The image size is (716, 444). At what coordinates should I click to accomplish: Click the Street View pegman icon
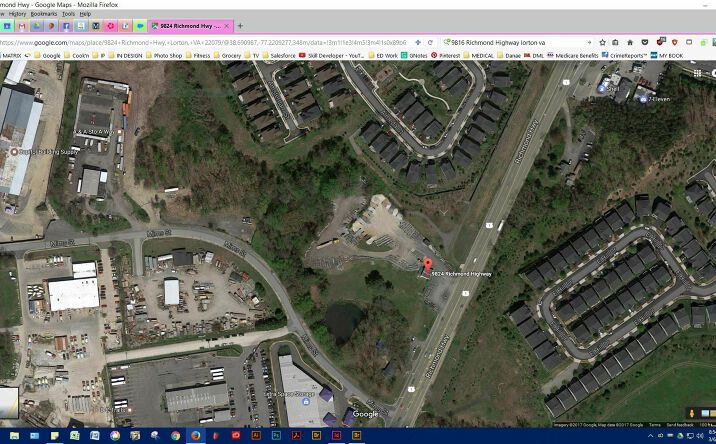tap(692, 413)
